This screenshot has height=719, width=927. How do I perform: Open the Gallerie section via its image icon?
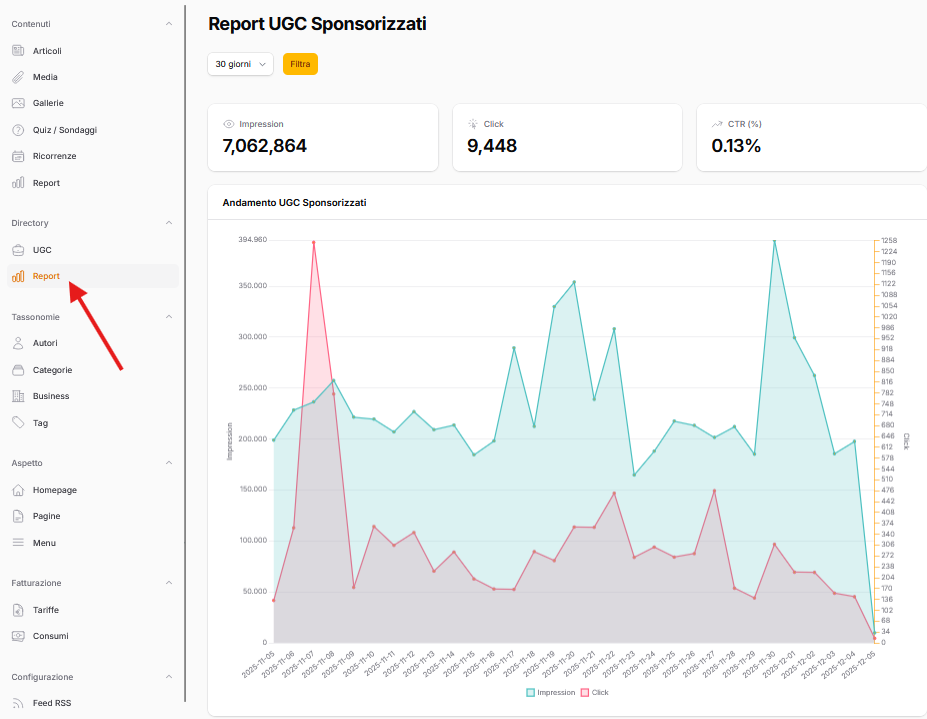point(18,103)
